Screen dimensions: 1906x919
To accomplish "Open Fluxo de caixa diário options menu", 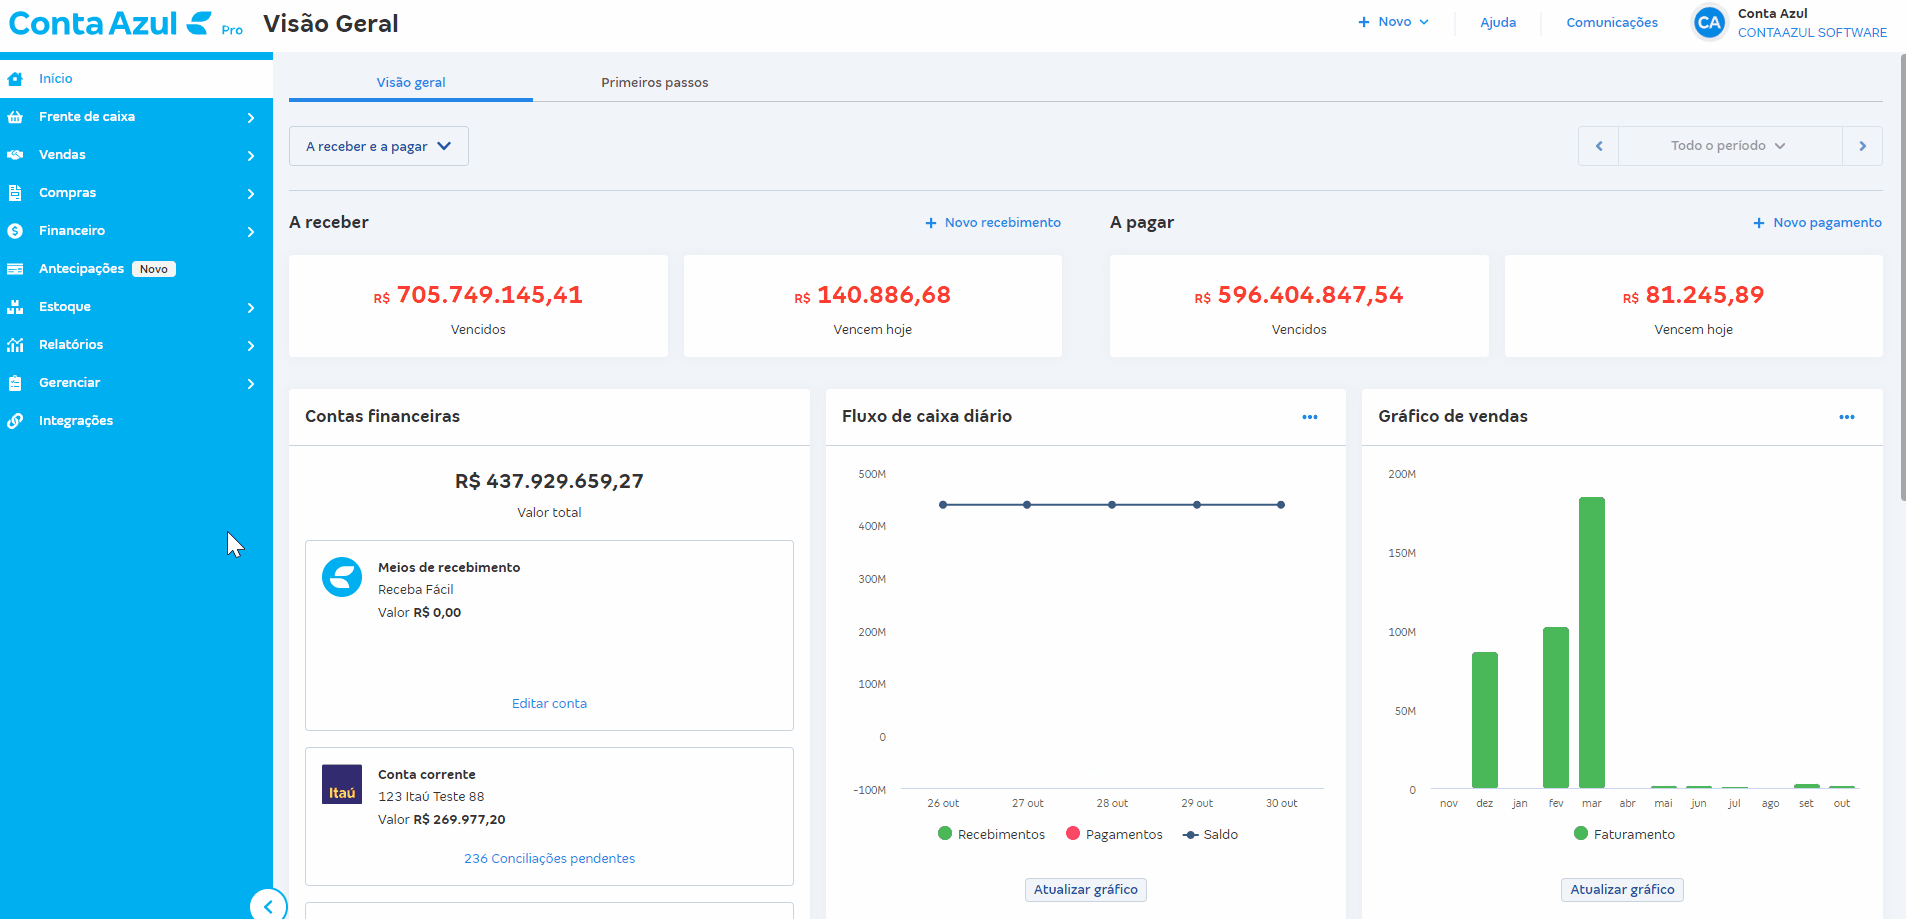I will coord(1310,417).
